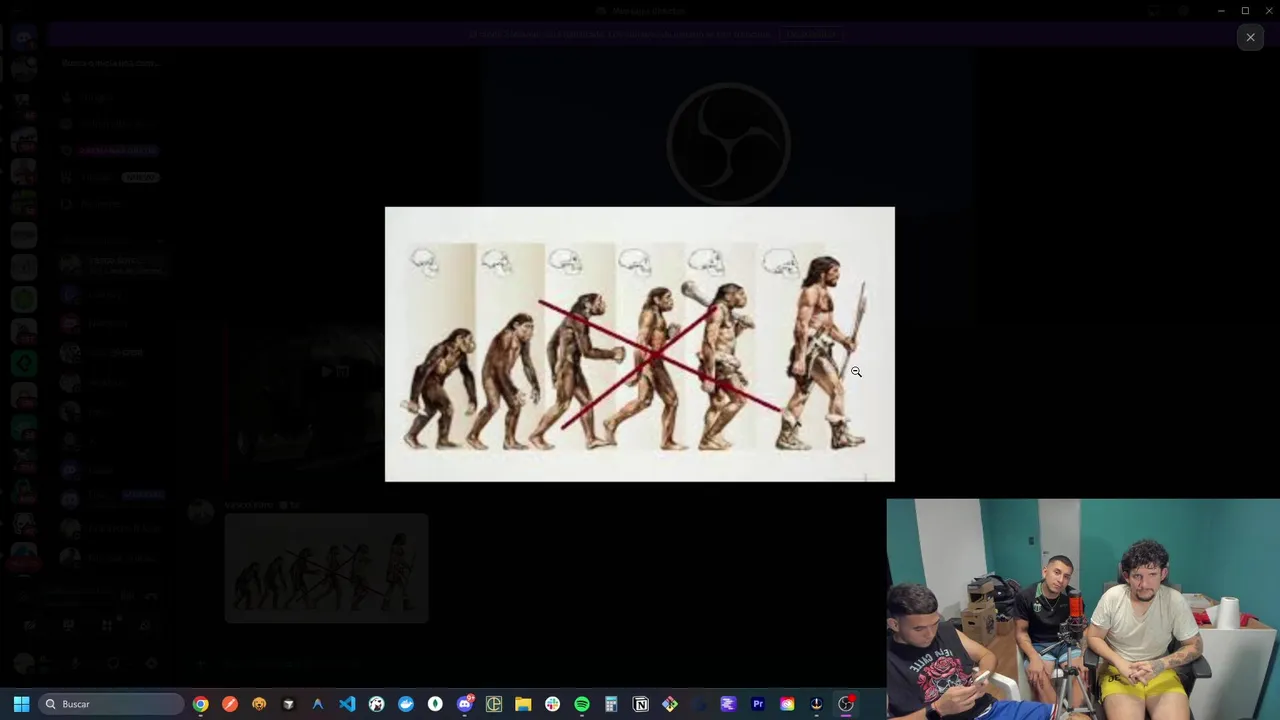The image size is (1280, 720).
Task: Open Docker Desktop from the taskbar
Action: click(406, 704)
